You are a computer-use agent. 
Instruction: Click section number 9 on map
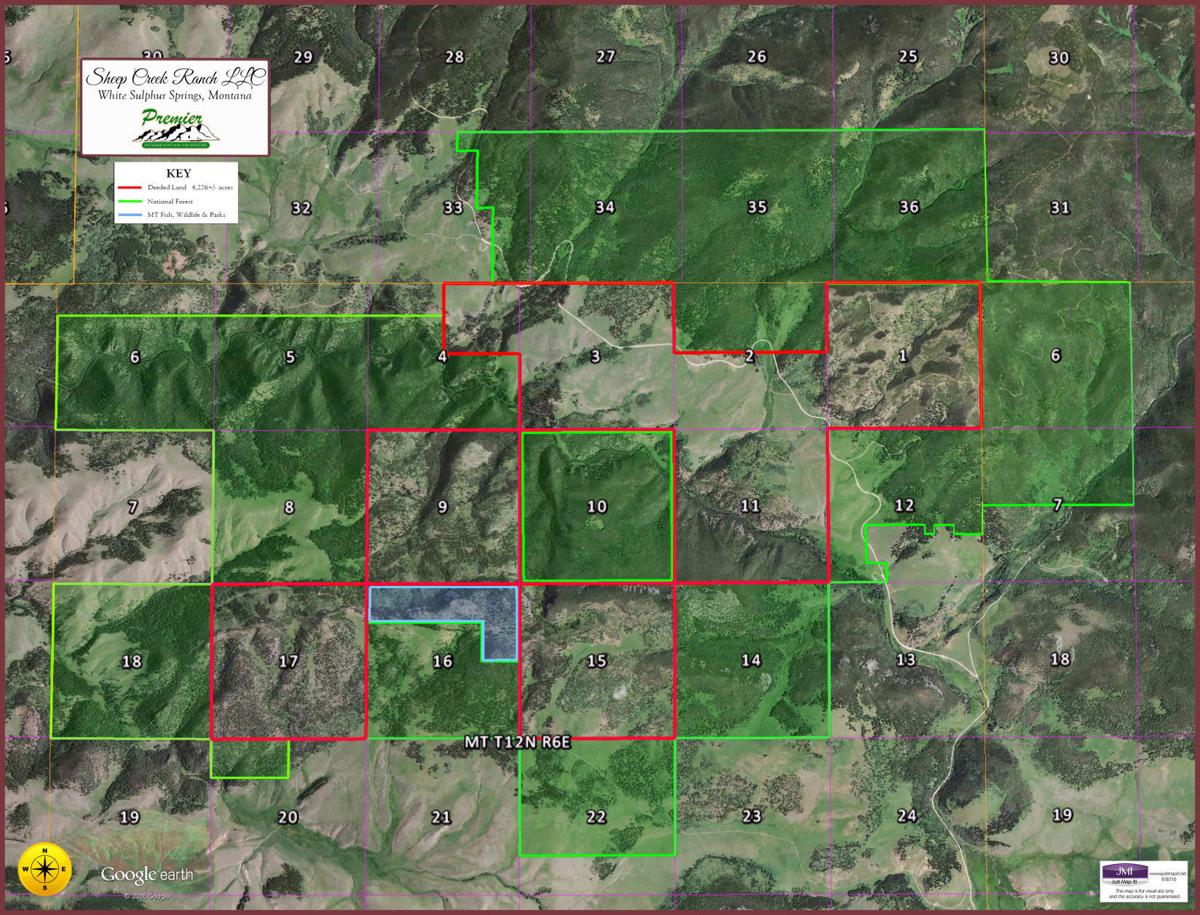(x=442, y=507)
